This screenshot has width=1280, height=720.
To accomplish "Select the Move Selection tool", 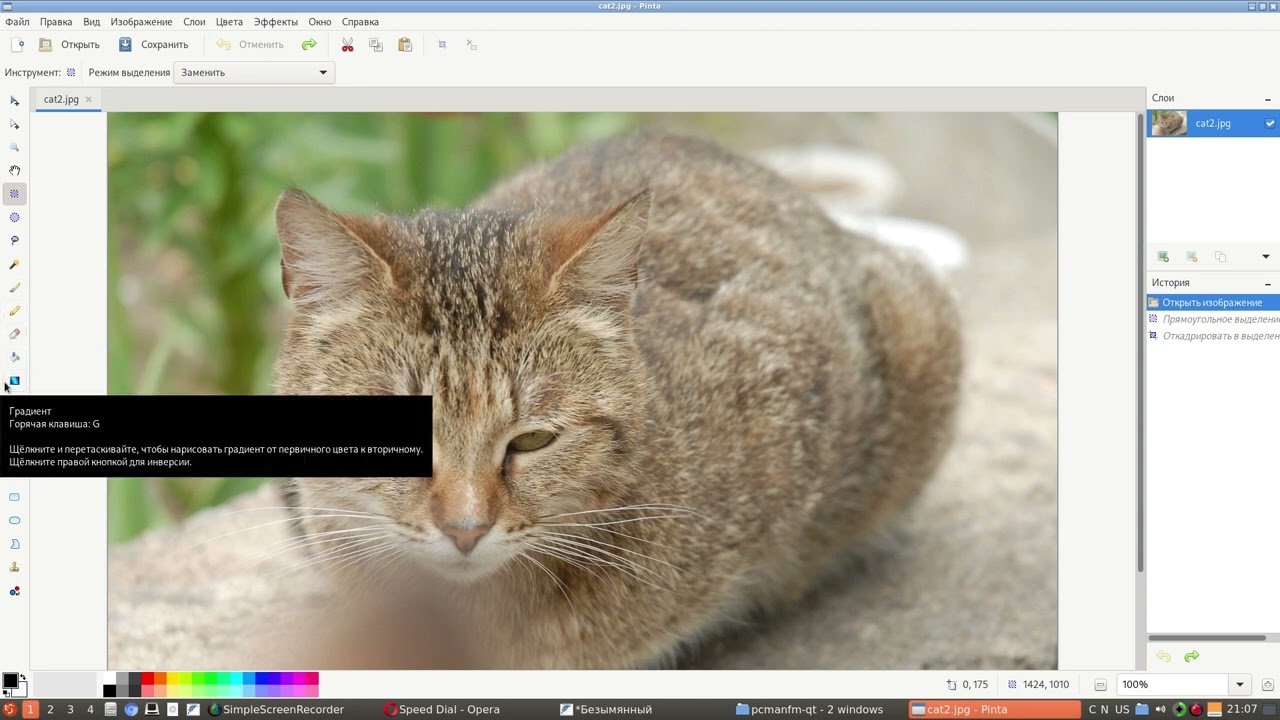I will tap(14, 124).
